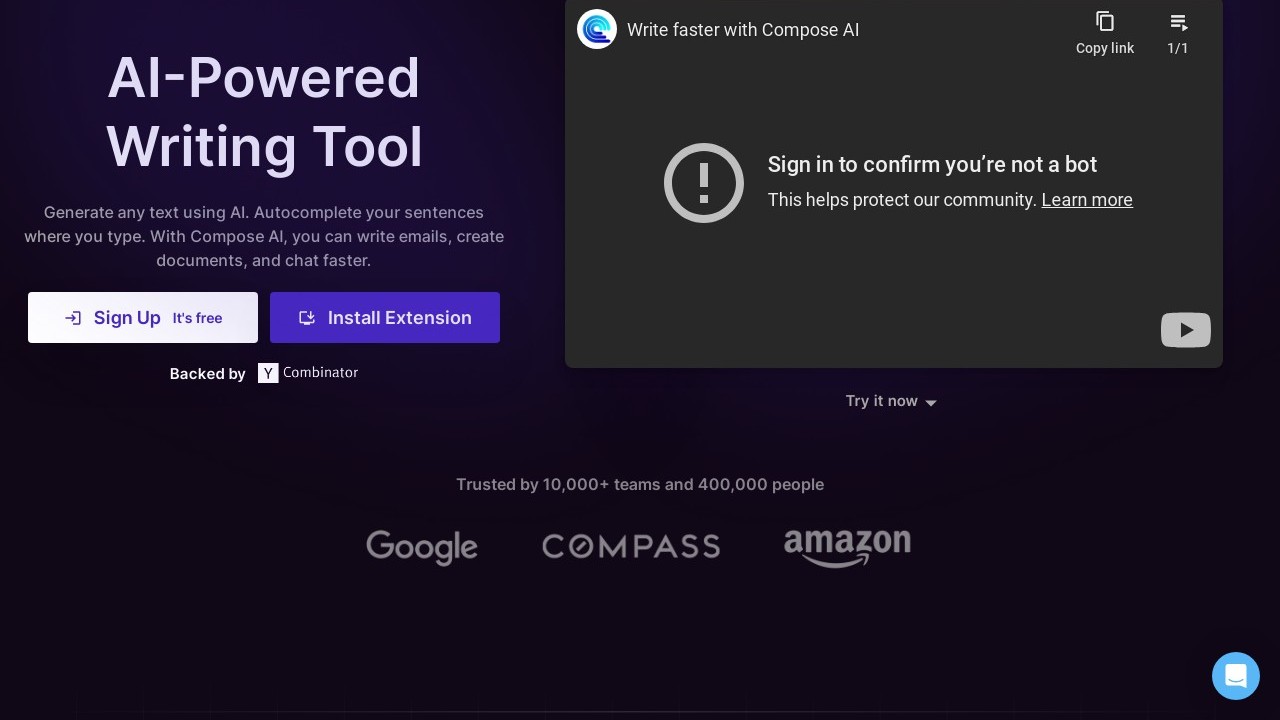Click the Sign in to confirm message
The height and width of the screenshot is (720, 1280).
tap(932, 165)
